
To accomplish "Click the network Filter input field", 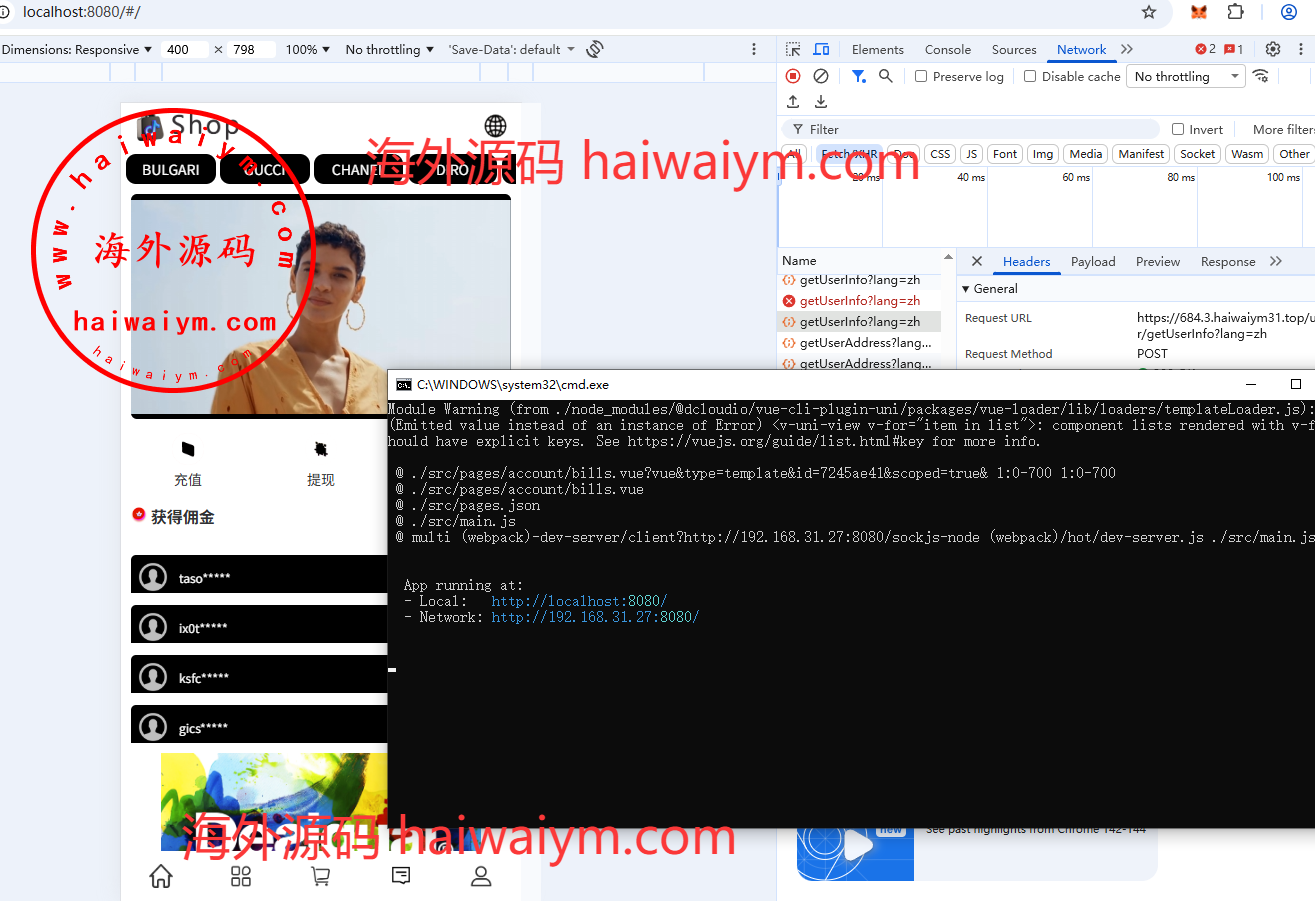I will pos(980,130).
